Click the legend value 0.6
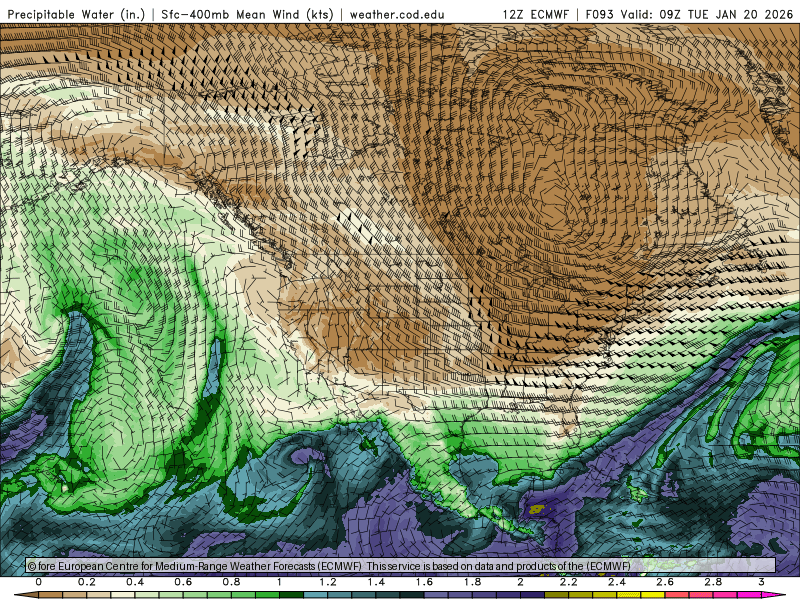This screenshot has width=800, height=600. pos(183,582)
